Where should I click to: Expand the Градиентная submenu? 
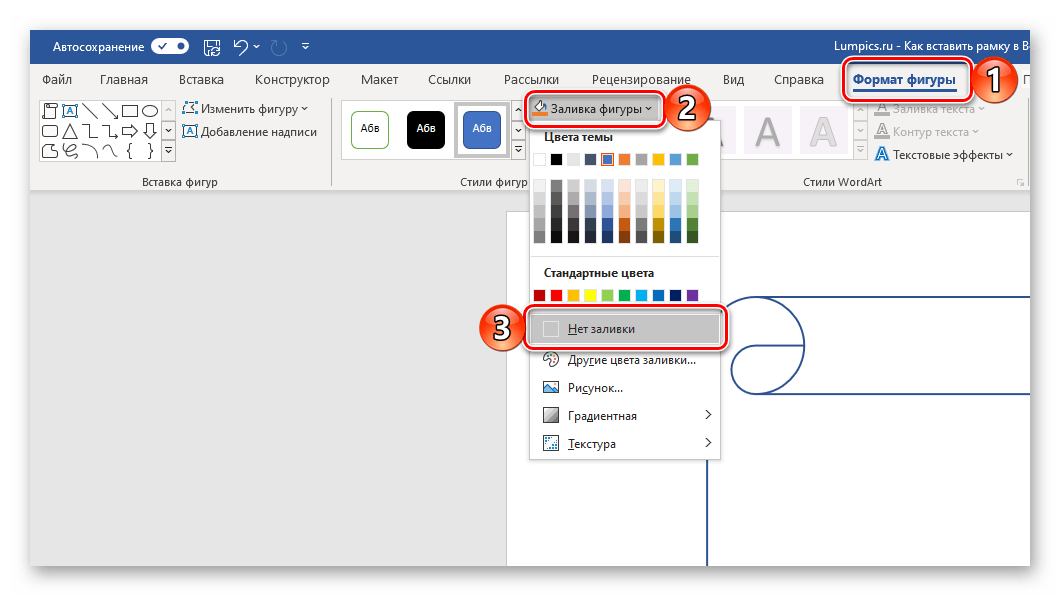pyautogui.click(x=625, y=416)
